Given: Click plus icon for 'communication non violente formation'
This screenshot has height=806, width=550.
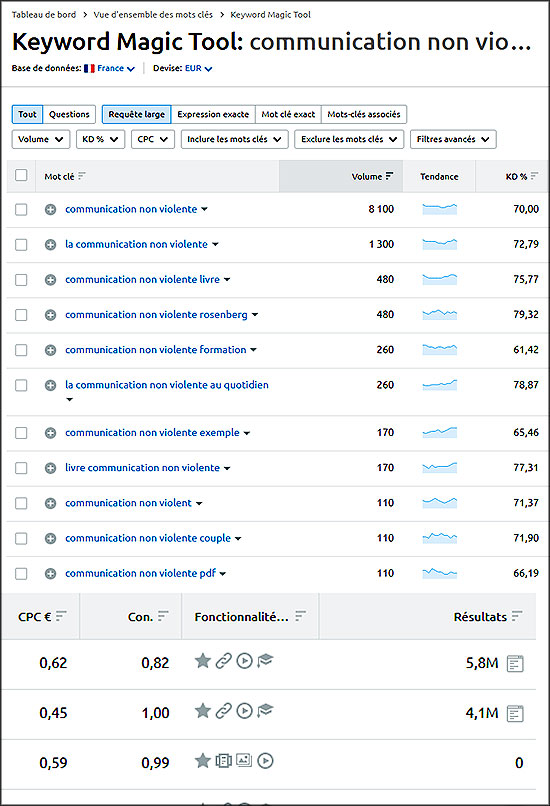Looking at the screenshot, I should point(50,350).
